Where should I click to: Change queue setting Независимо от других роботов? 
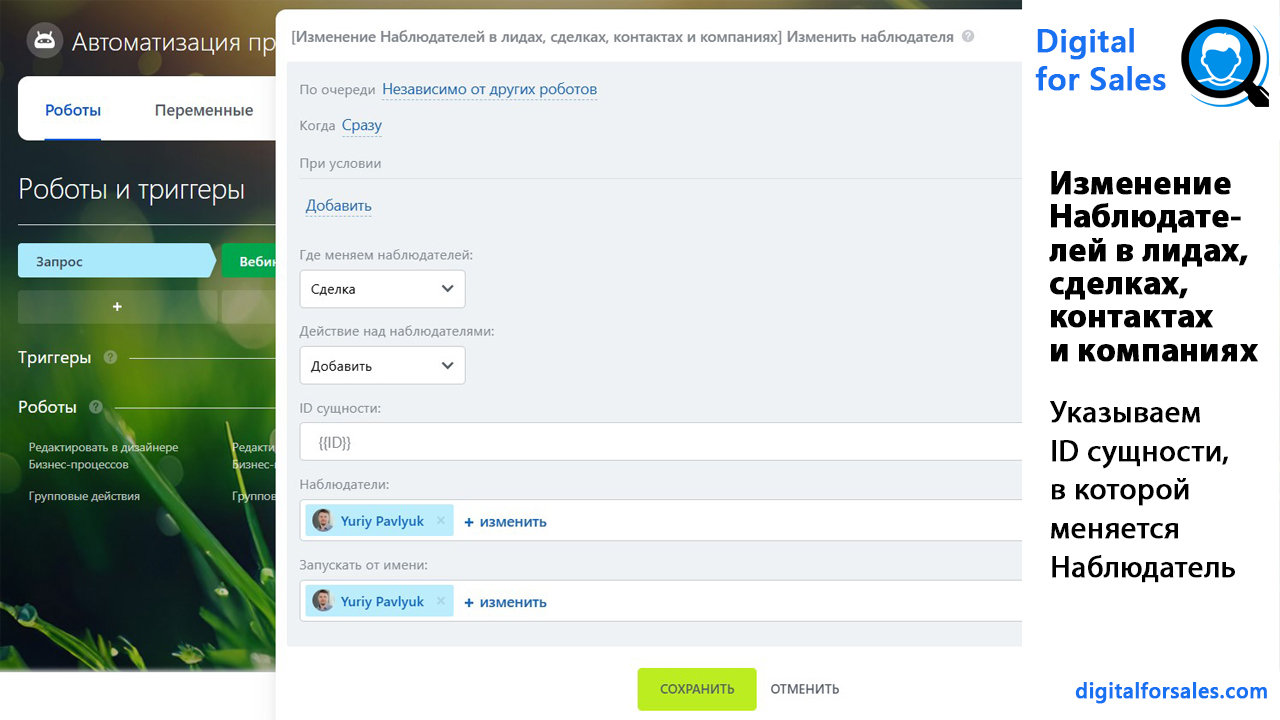tap(489, 90)
